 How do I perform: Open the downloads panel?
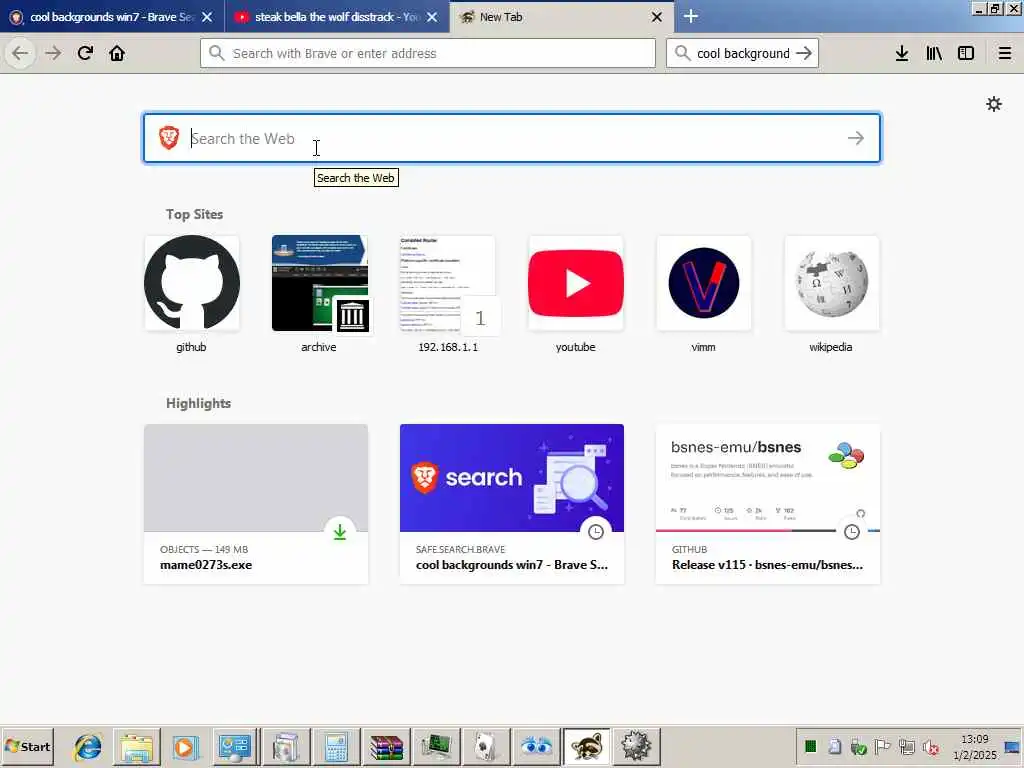tap(902, 53)
